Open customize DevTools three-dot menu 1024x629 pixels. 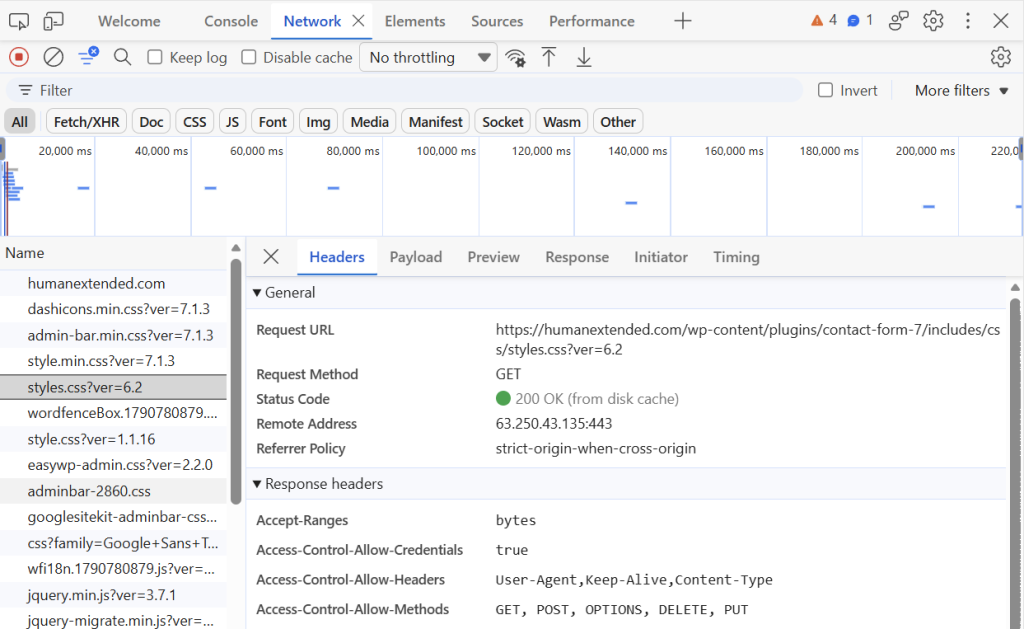point(968,21)
